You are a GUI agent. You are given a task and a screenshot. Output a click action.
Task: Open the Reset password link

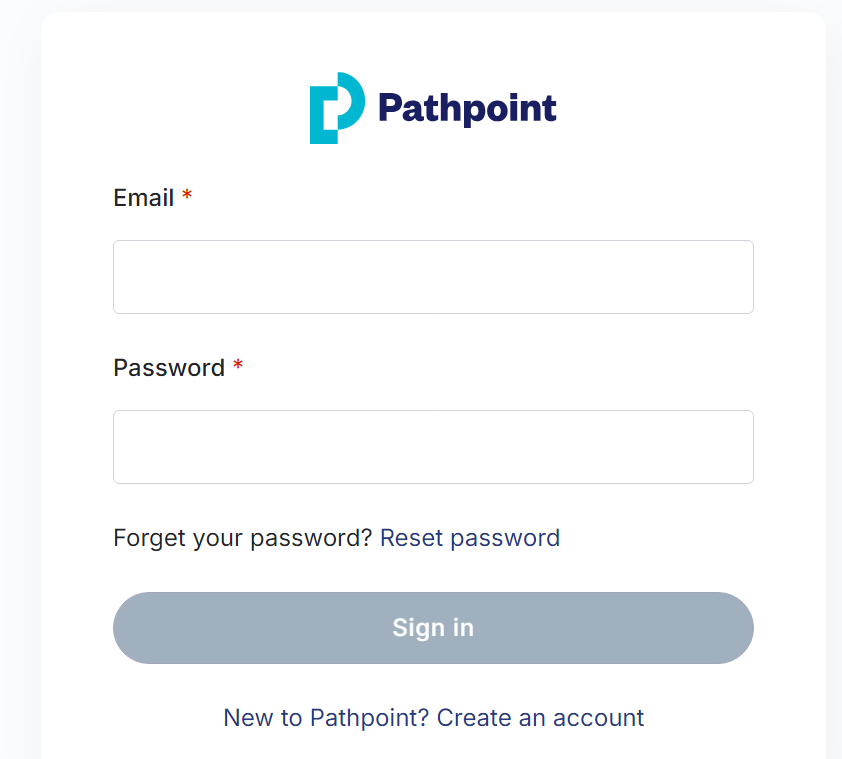(470, 538)
